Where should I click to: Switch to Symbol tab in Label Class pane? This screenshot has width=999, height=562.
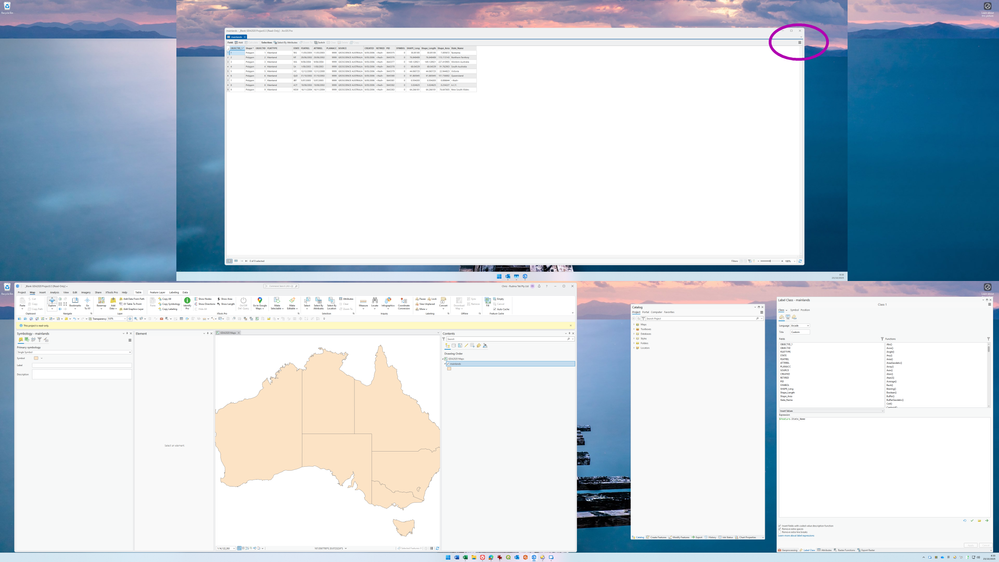pos(794,310)
